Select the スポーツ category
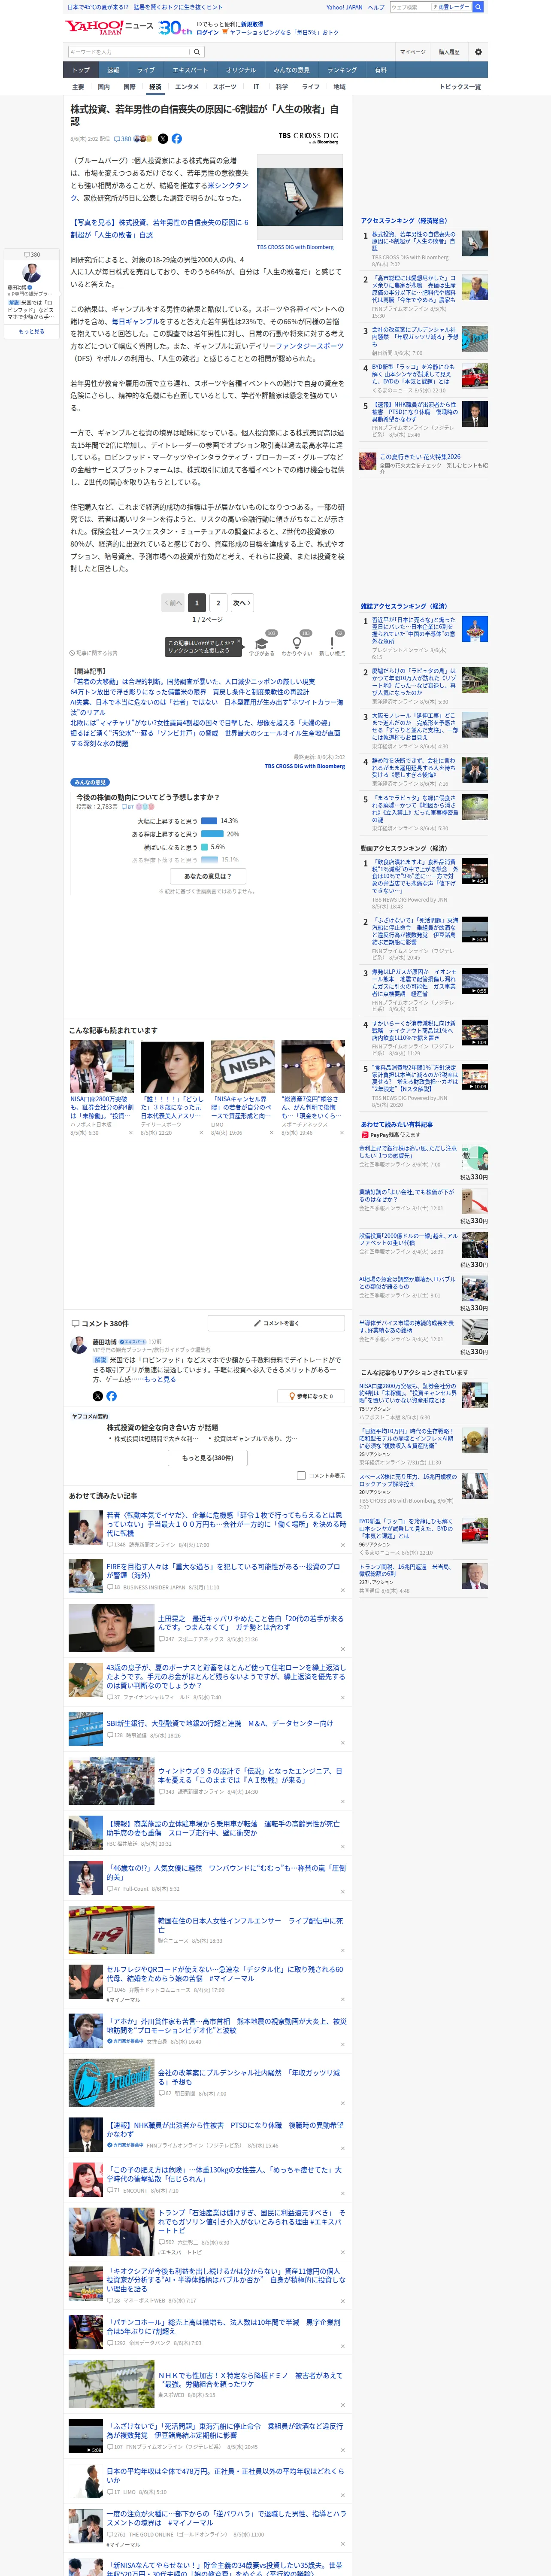551x2576 pixels. coord(225,87)
